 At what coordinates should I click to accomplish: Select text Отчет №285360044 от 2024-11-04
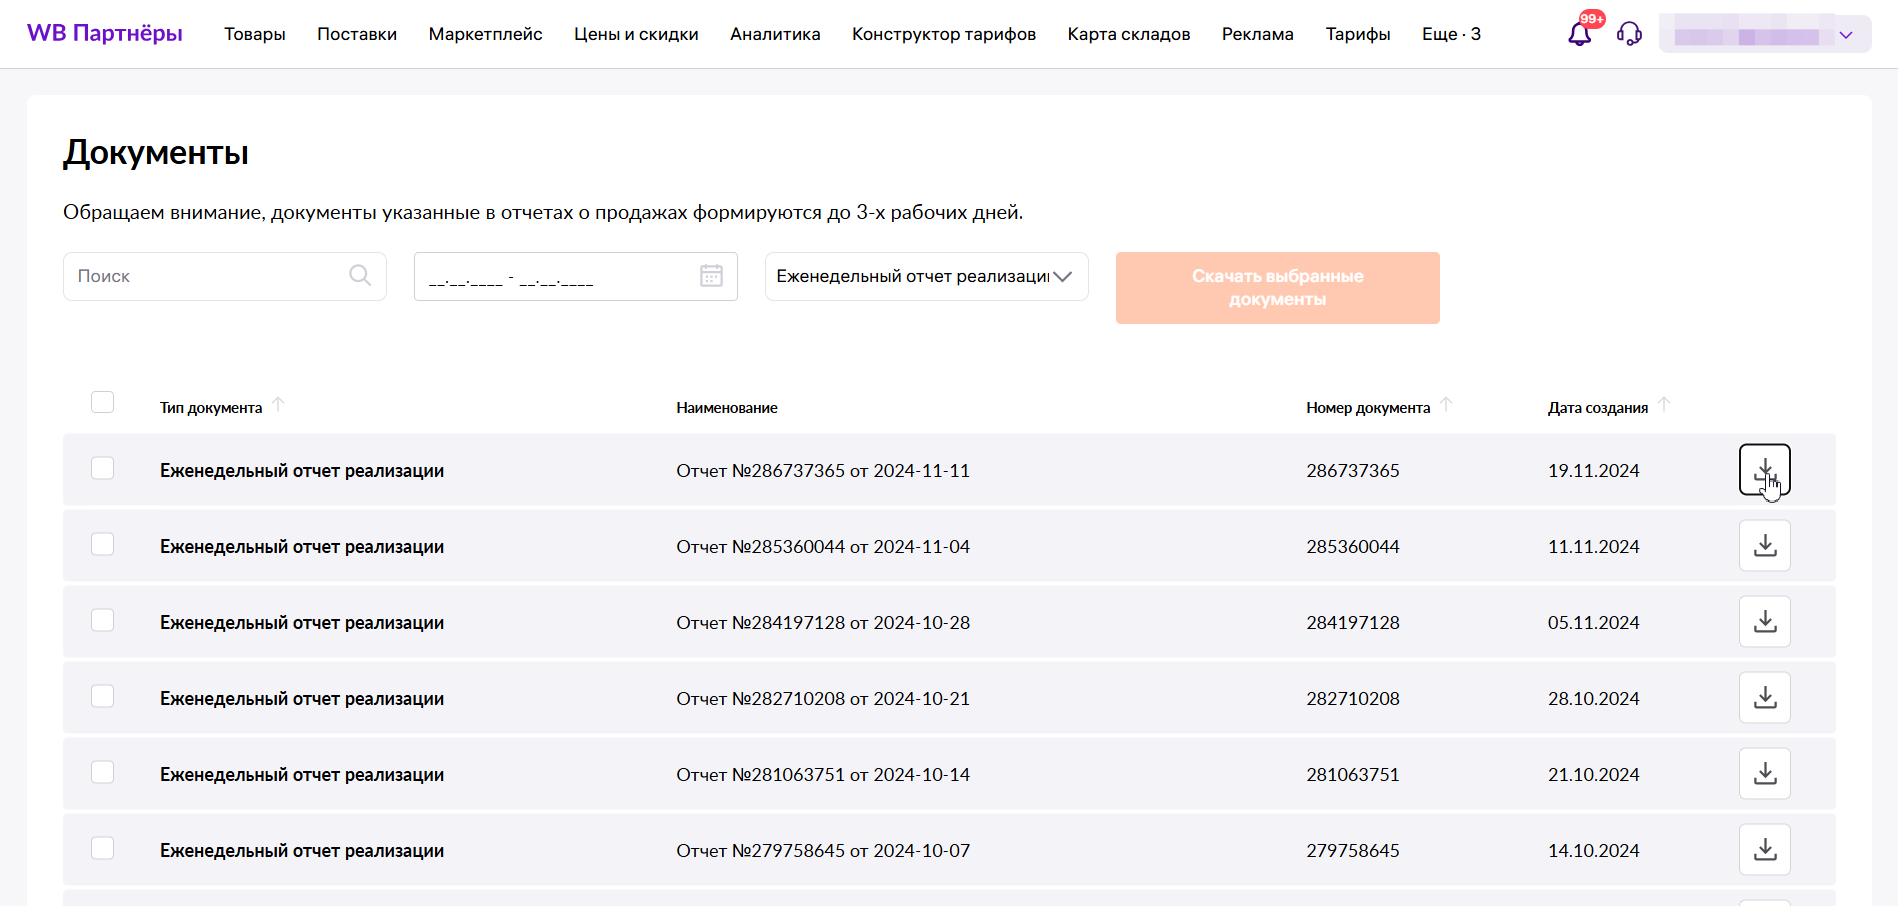pyautogui.click(x=823, y=546)
